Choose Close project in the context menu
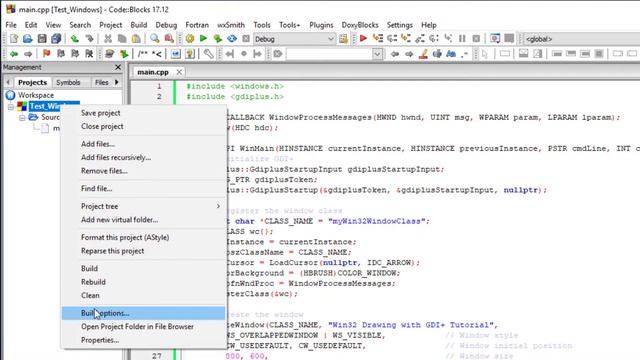Screen dimensions: 640x360 click(x=143, y=126)
